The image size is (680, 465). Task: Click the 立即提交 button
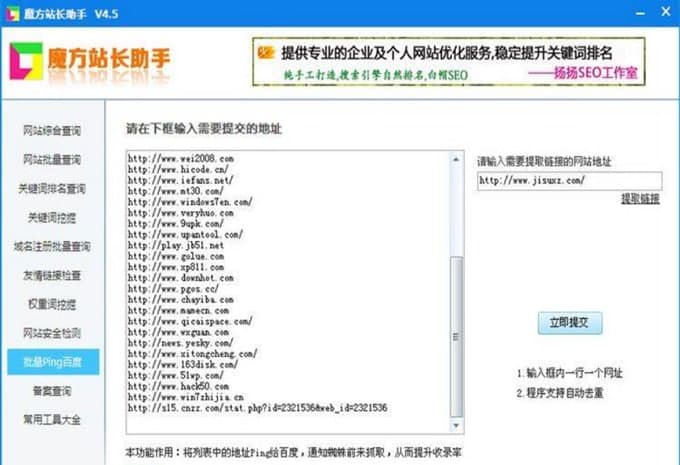coord(570,323)
